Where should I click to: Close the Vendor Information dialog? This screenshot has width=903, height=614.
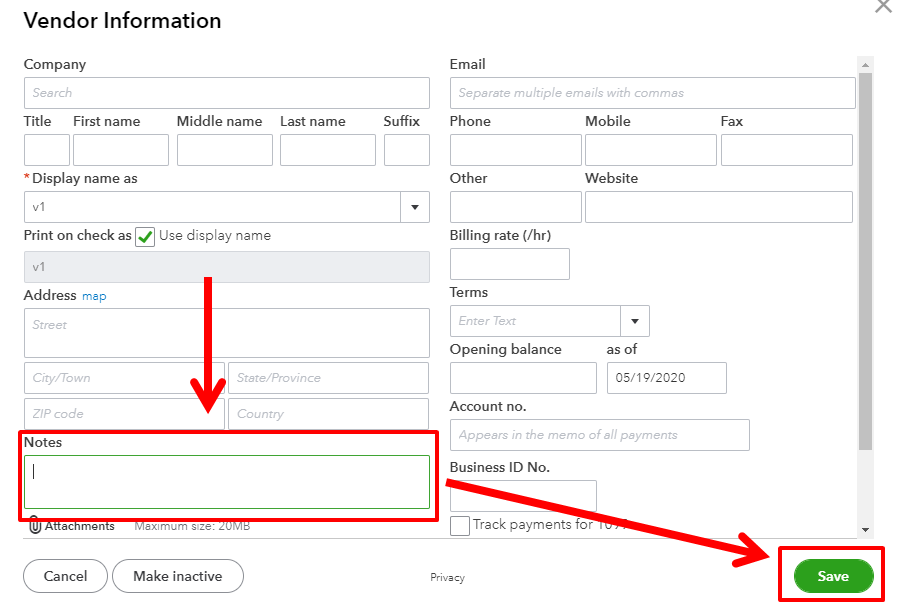(883, 6)
